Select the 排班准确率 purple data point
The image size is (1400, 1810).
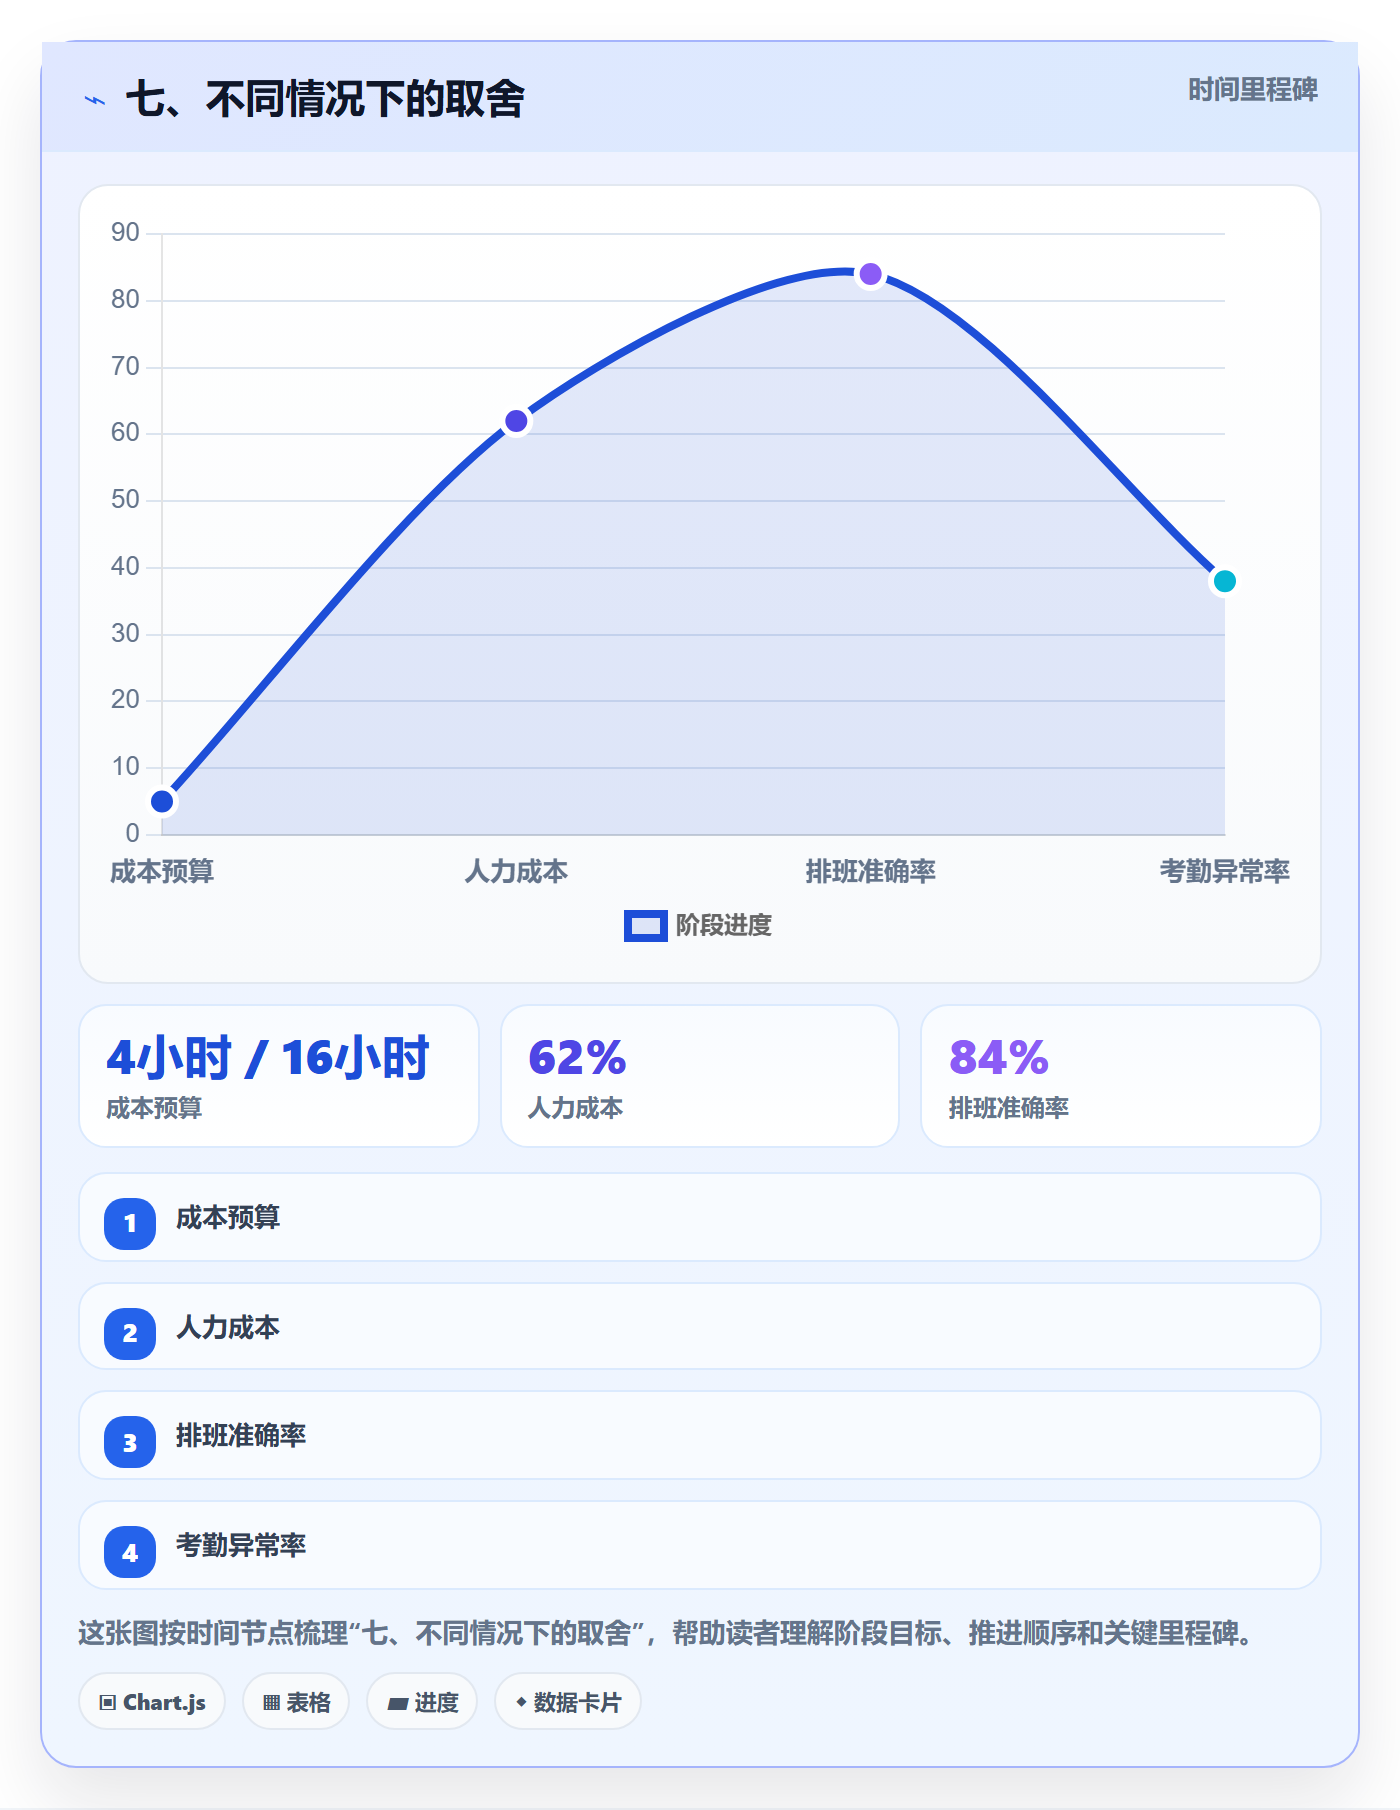870,274
